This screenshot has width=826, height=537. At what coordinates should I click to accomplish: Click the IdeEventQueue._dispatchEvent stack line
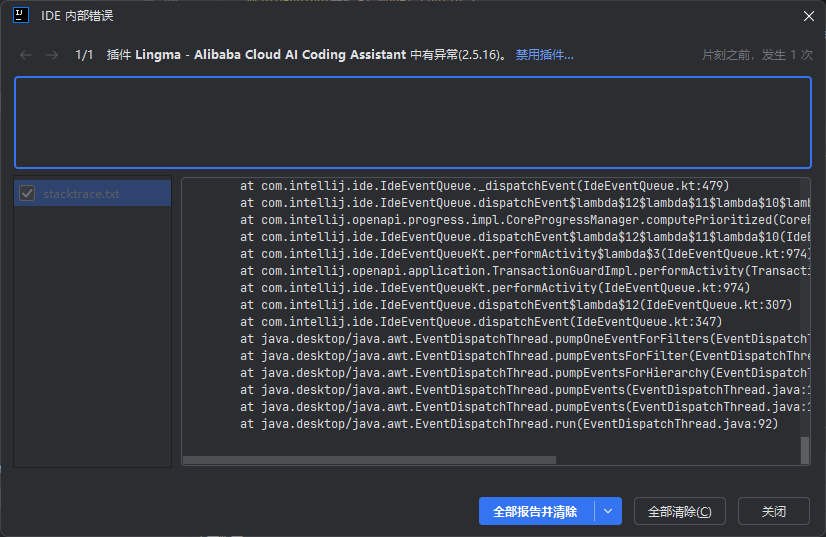tap(485, 185)
